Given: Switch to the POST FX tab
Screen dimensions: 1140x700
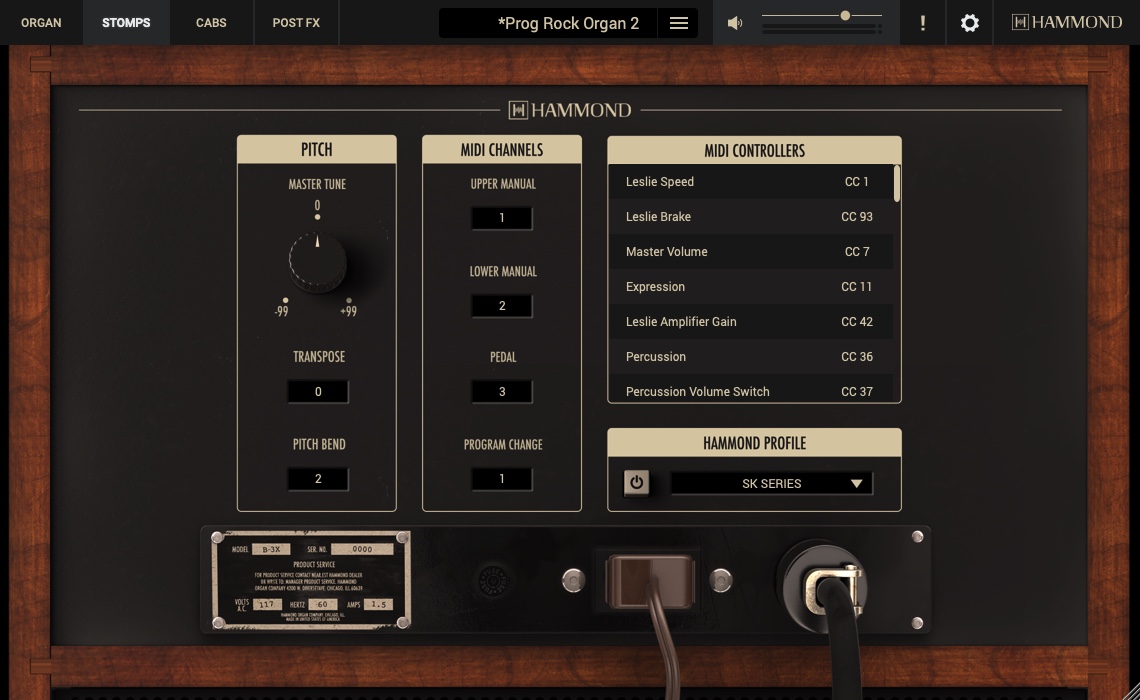Looking at the screenshot, I should click(296, 23).
